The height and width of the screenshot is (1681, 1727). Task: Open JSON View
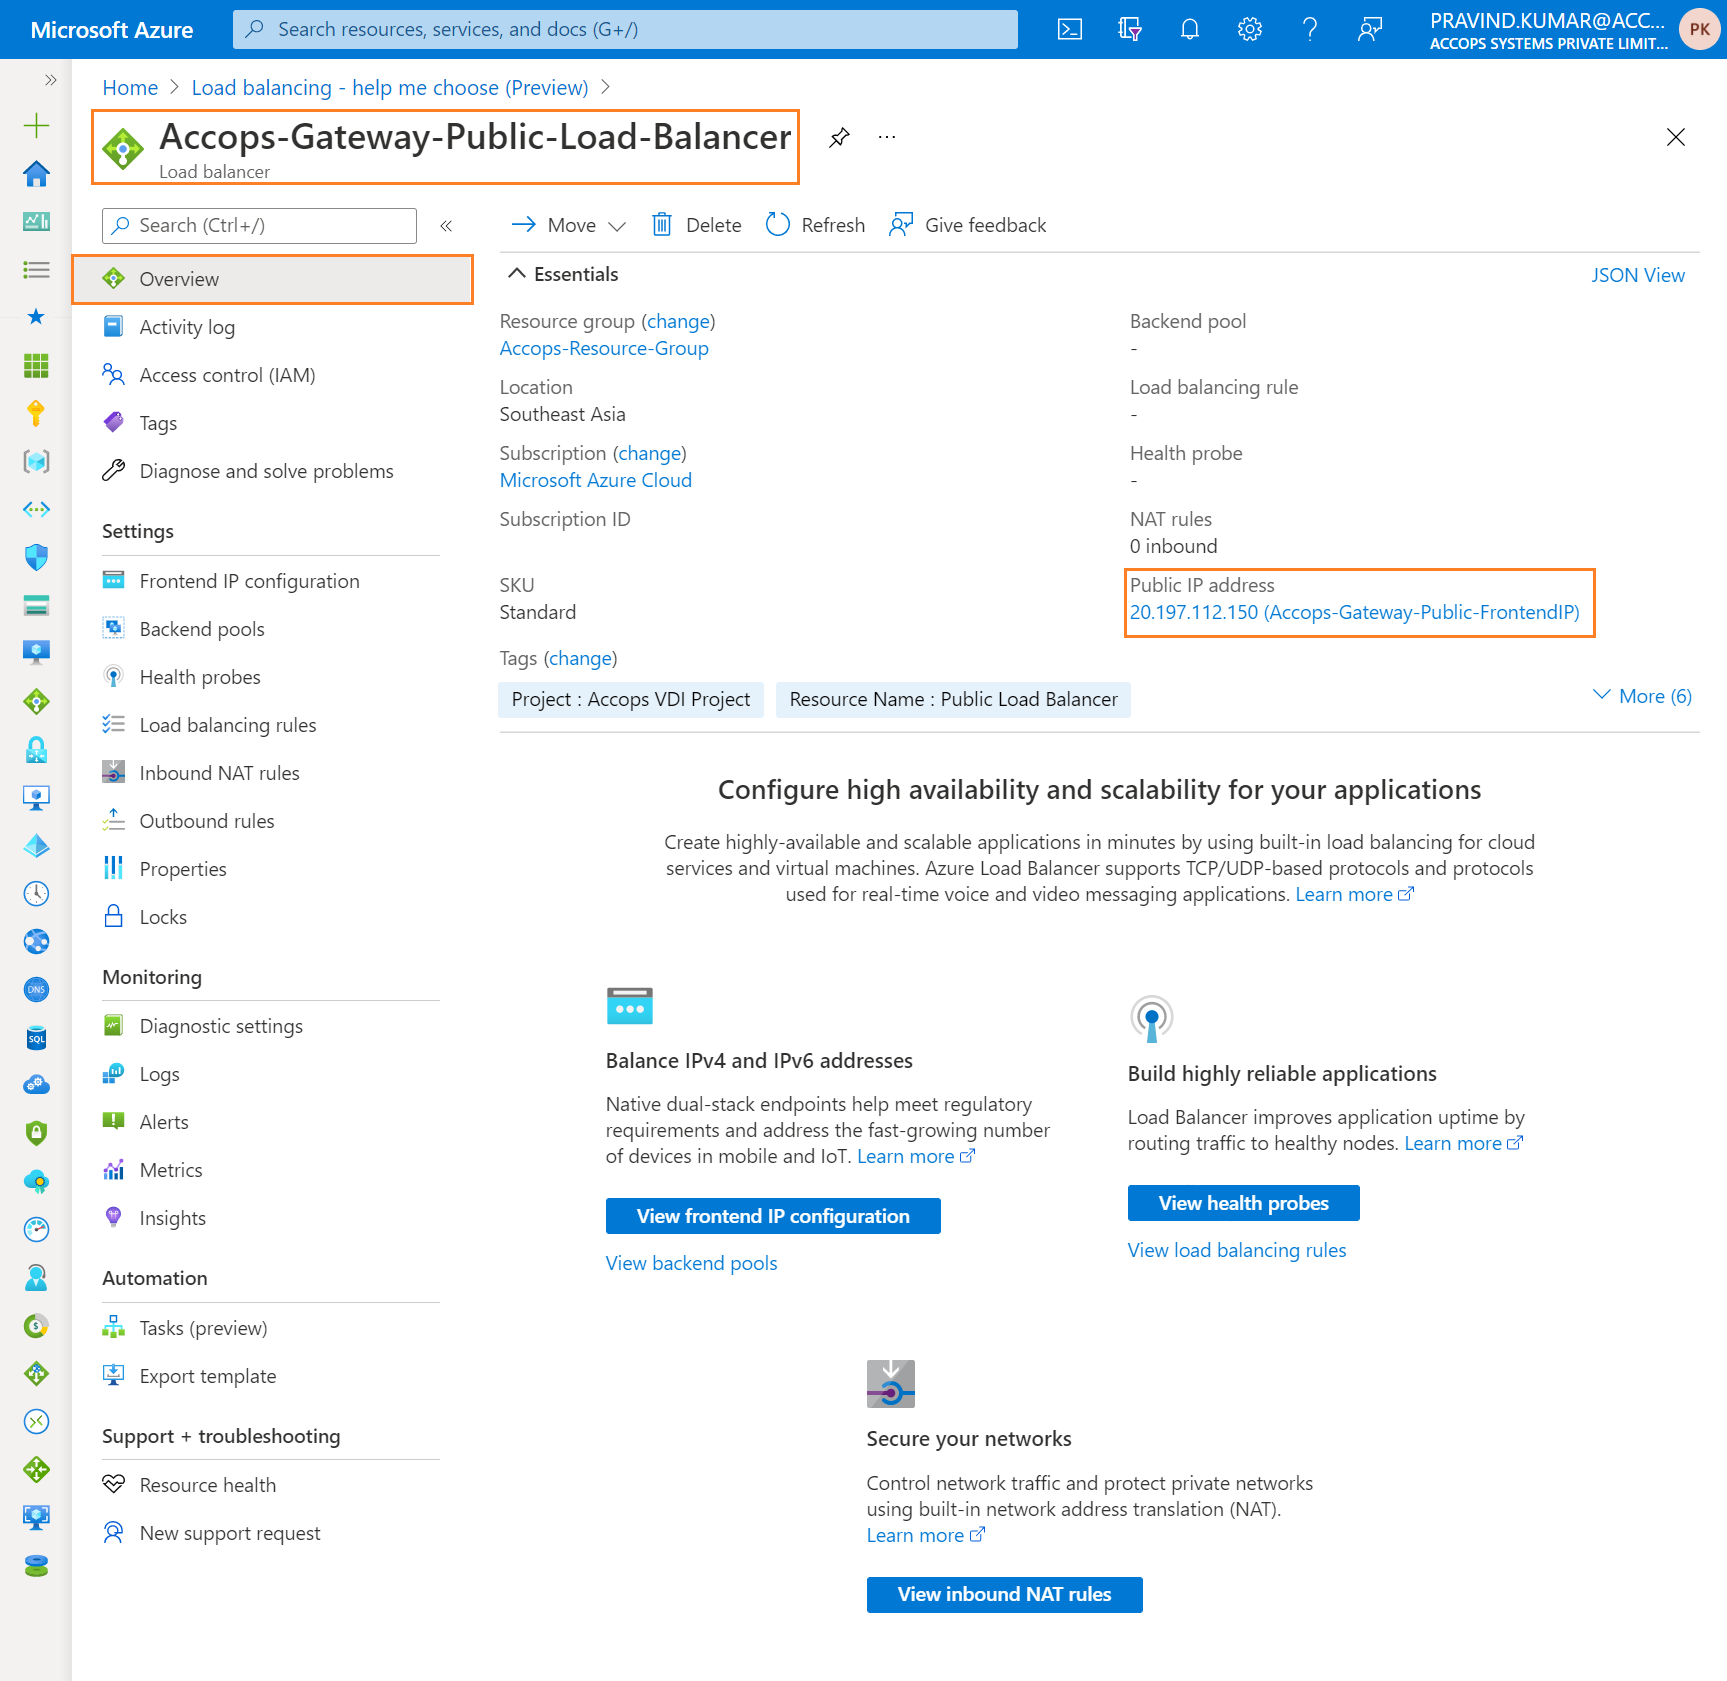click(1638, 275)
